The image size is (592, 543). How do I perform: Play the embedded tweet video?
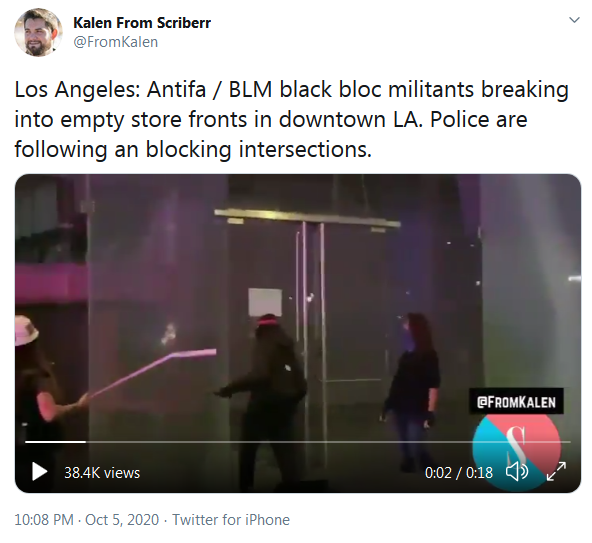40,472
